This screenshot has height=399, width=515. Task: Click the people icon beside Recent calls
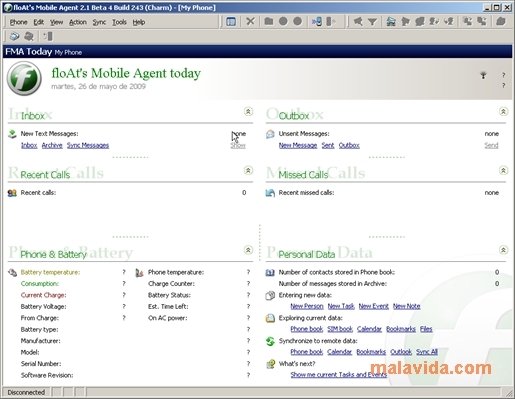tap(12, 193)
